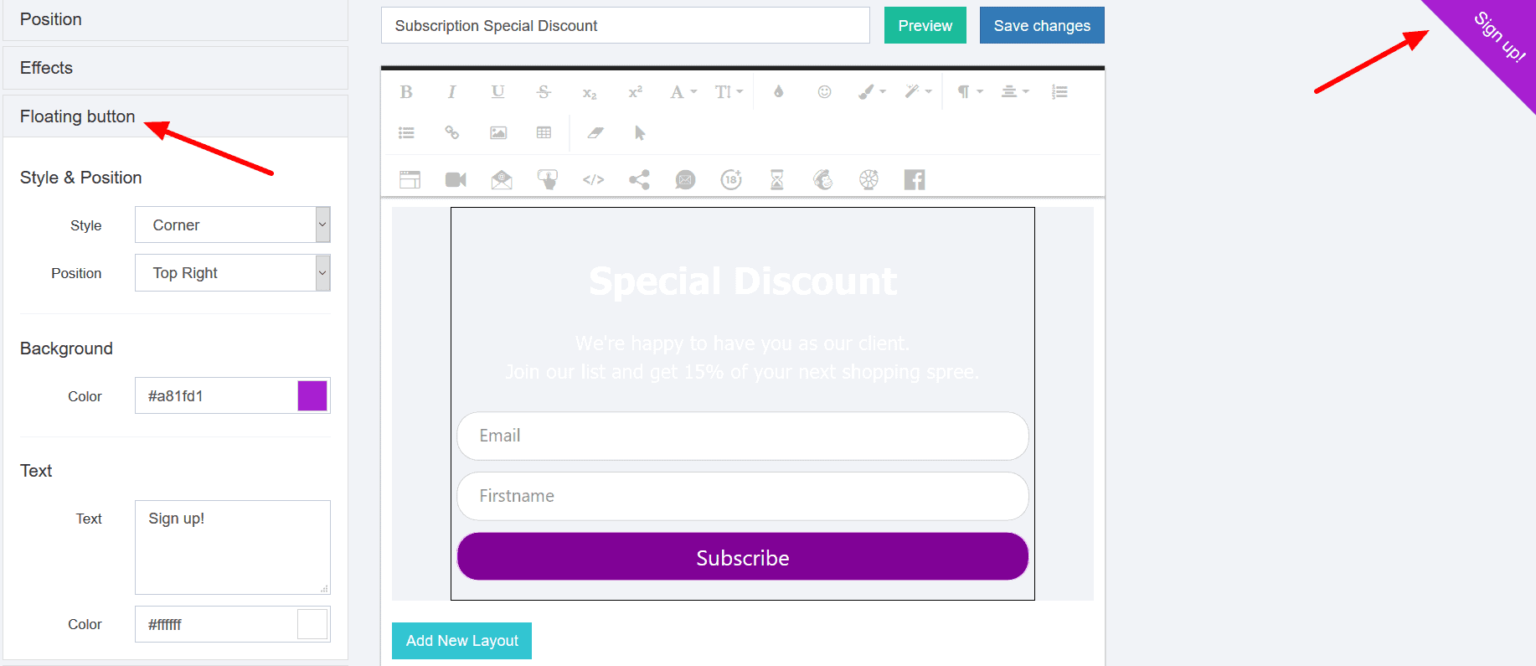1536x666 pixels.
Task: Add a click-button element with hand icon
Action: [547, 180]
